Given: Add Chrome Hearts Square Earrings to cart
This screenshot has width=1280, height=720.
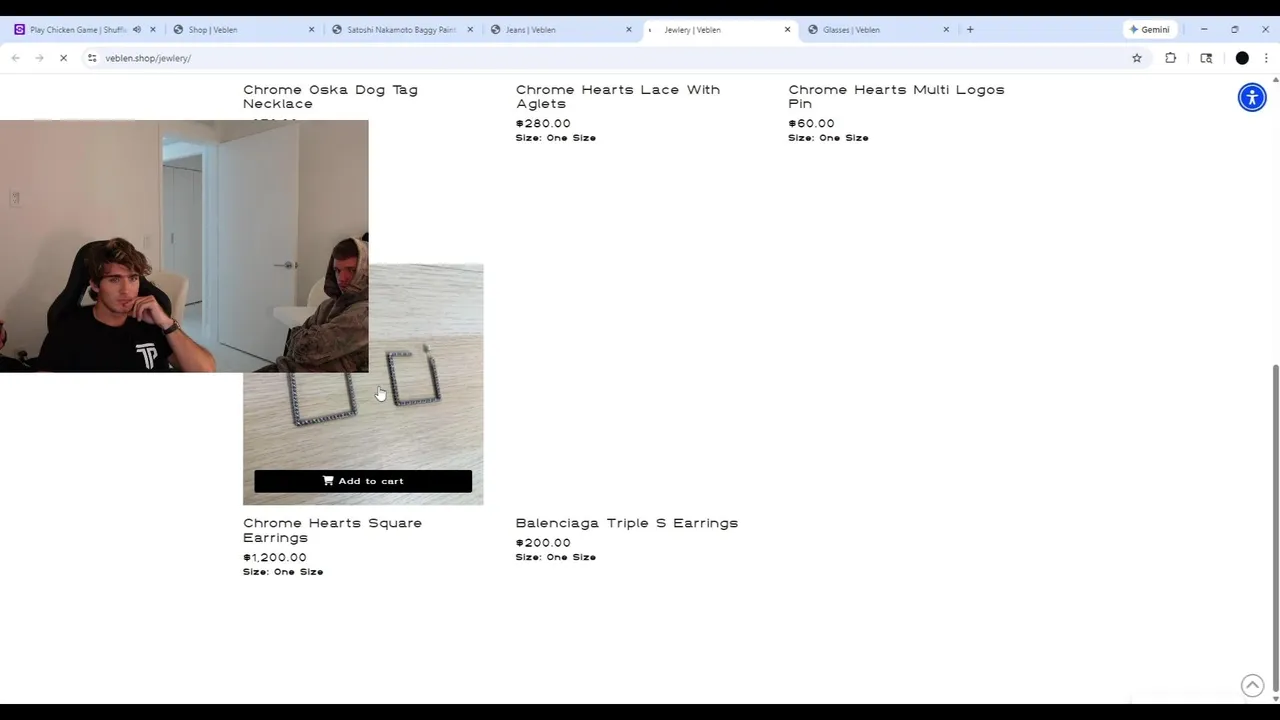Looking at the screenshot, I should point(363,481).
